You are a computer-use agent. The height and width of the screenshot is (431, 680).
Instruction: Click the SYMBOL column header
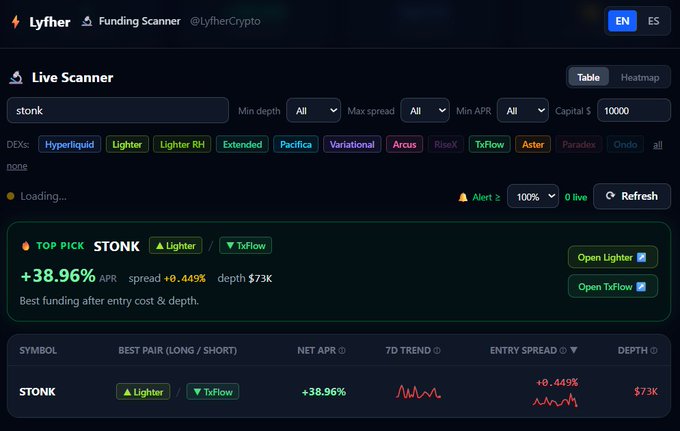(38, 350)
